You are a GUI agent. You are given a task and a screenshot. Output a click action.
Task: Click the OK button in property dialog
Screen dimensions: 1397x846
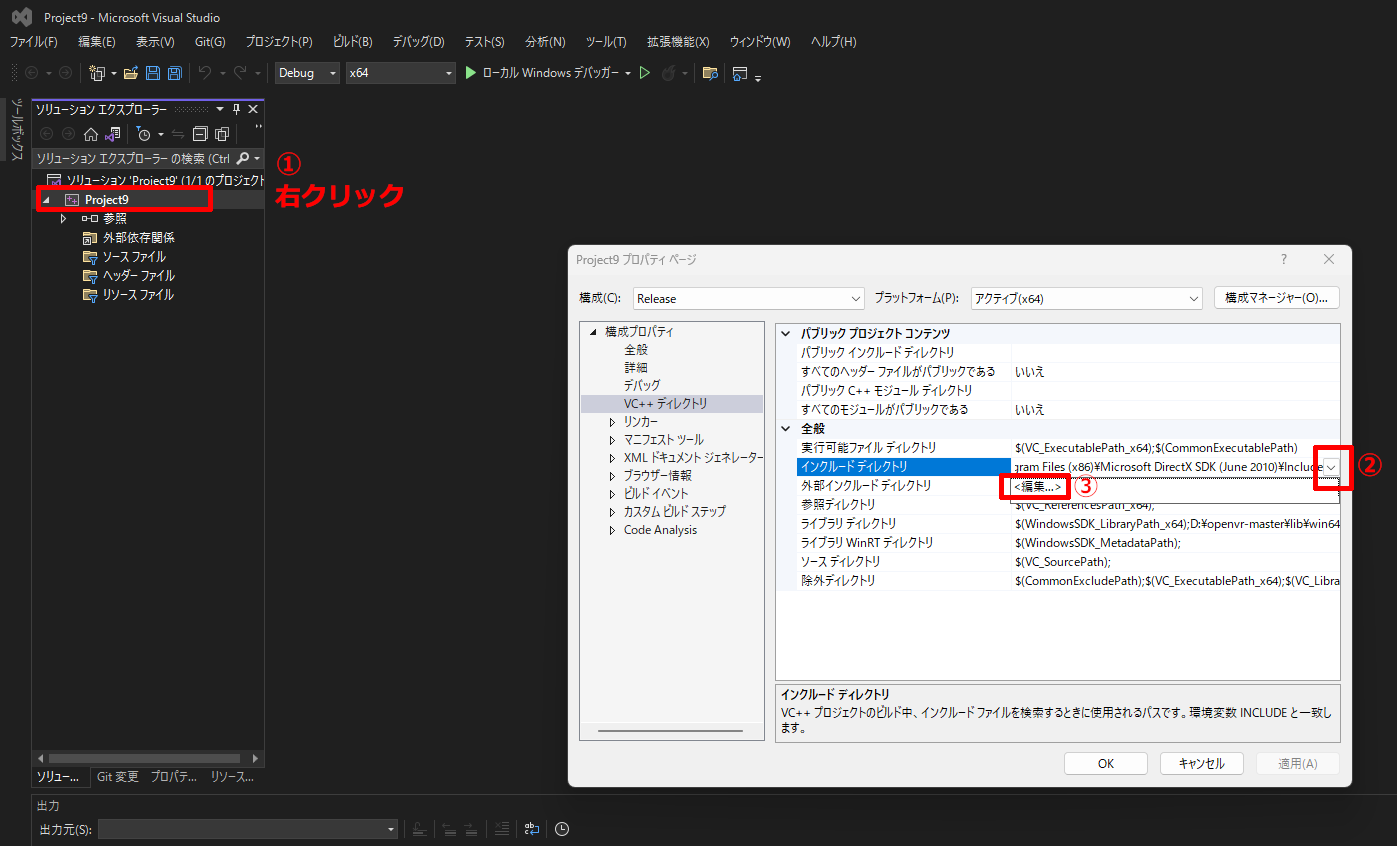tap(1105, 763)
